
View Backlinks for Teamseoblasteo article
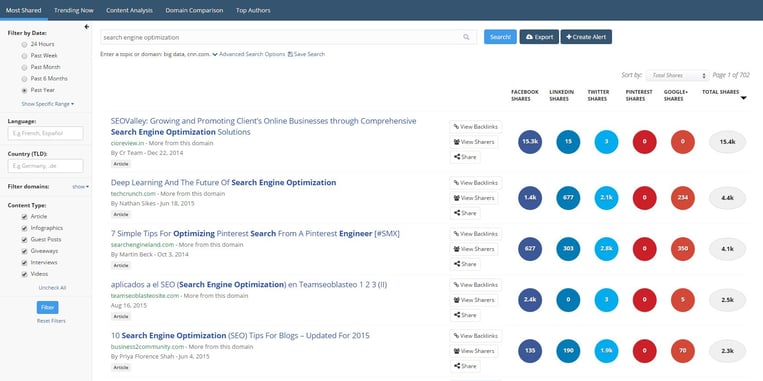(x=475, y=285)
